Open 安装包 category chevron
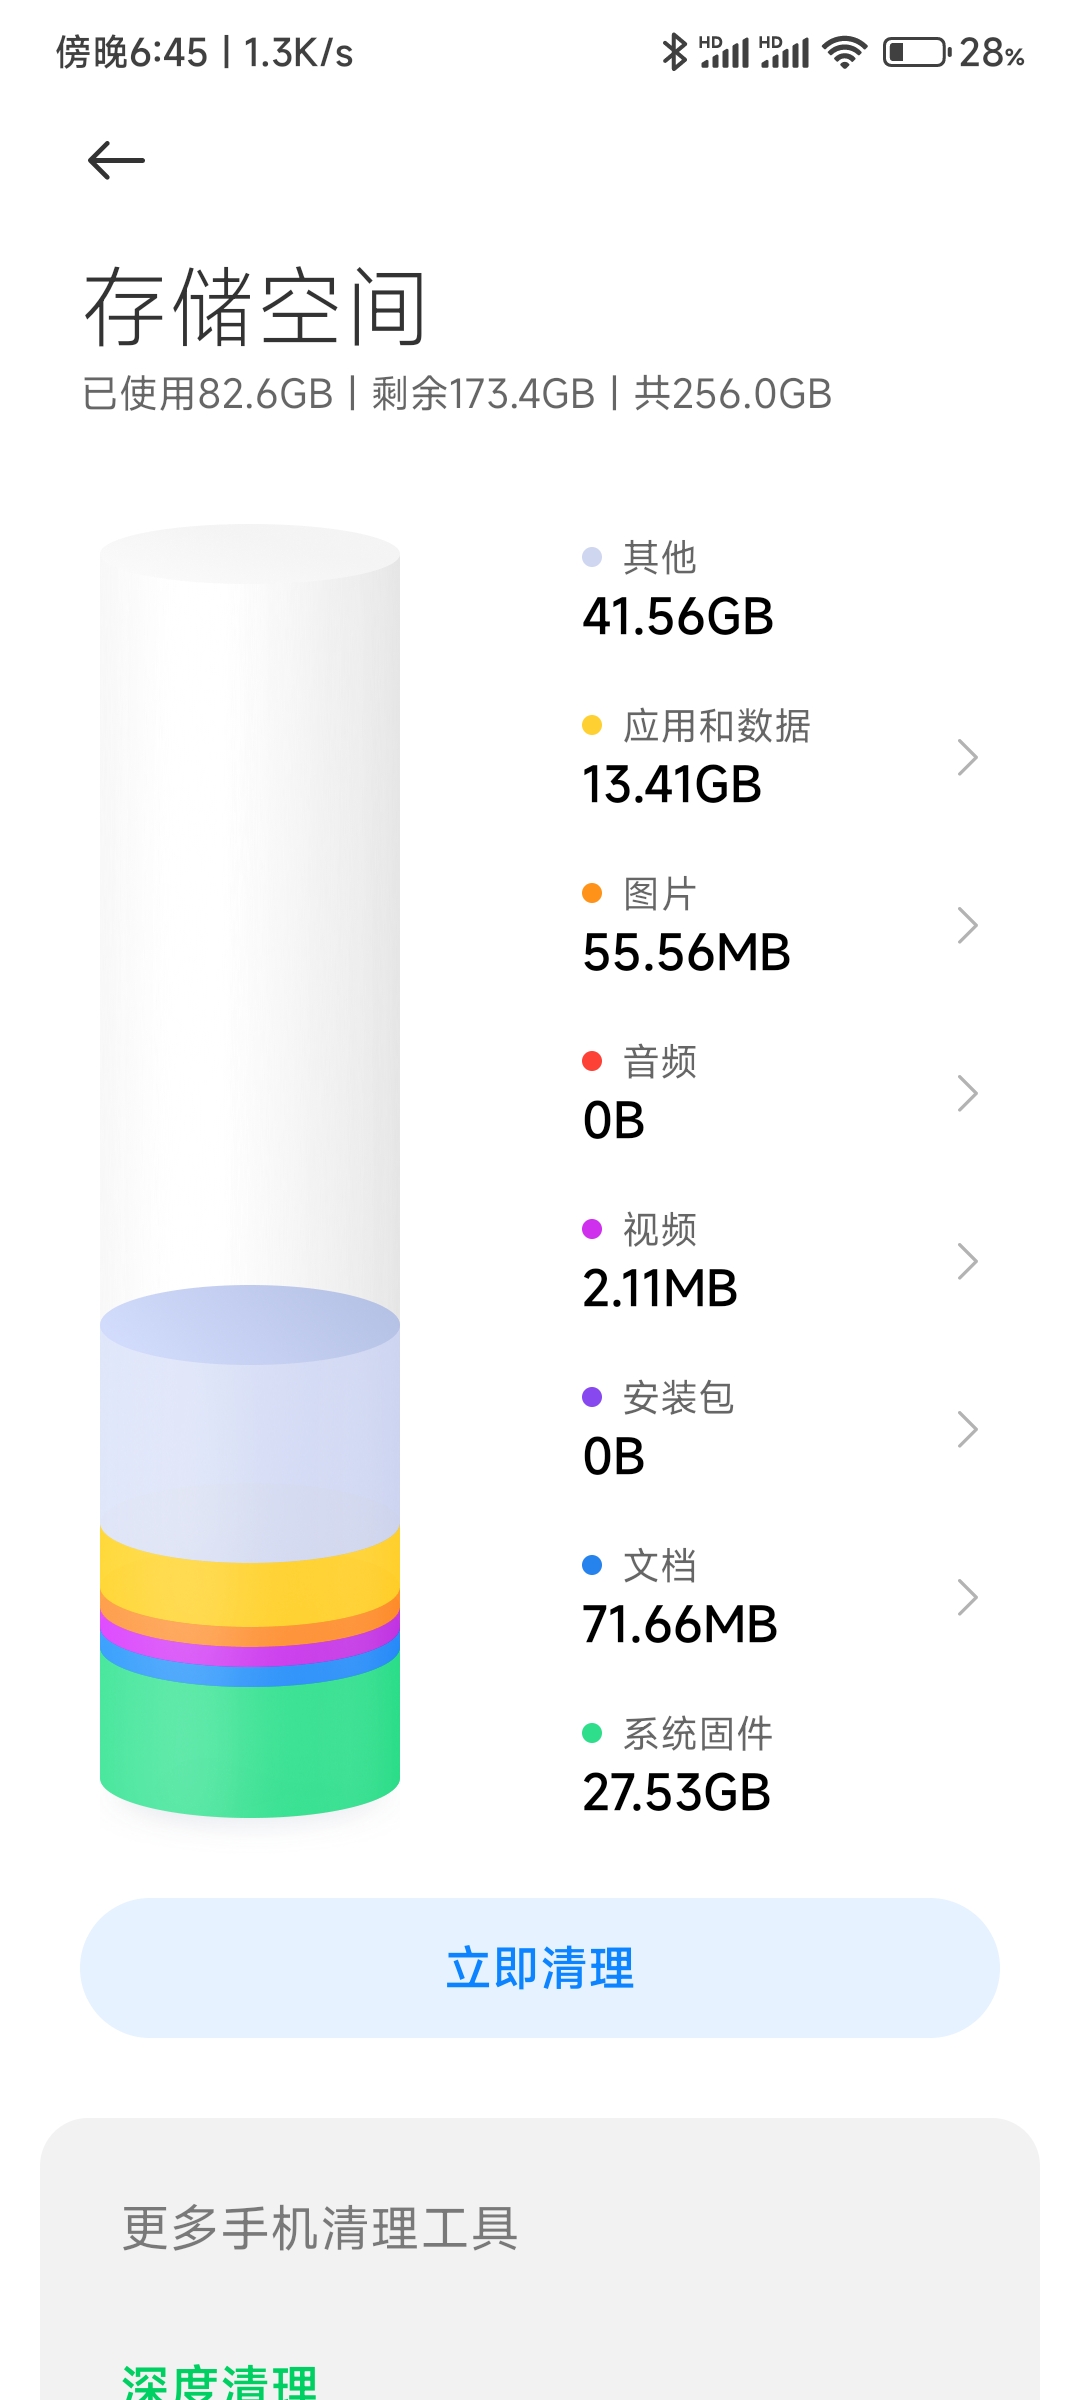The width and height of the screenshot is (1080, 2400). pyautogui.click(x=967, y=1429)
